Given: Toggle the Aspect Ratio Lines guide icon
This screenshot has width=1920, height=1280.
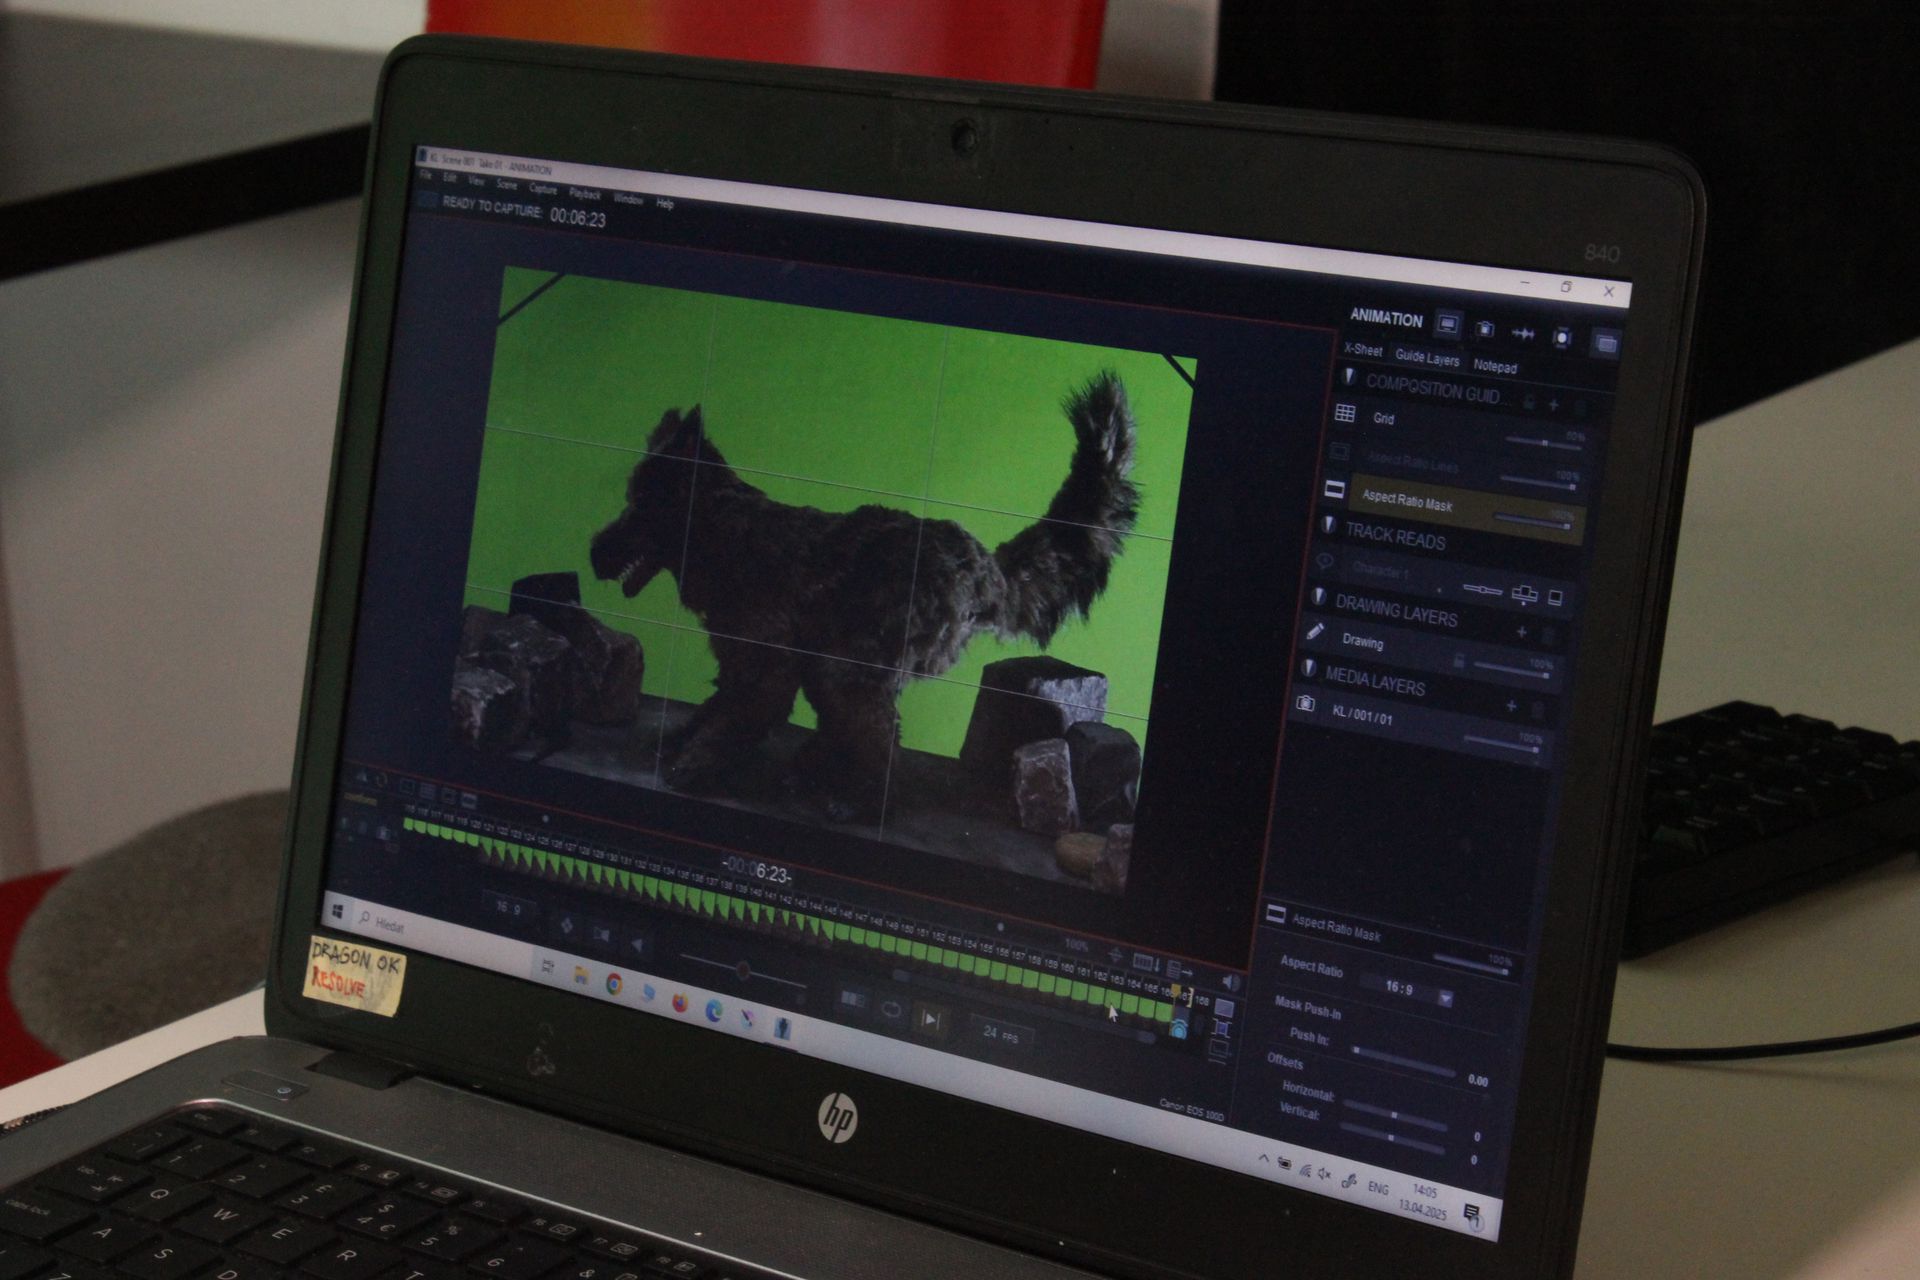Looking at the screenshot, I should pyautogui.click(x=1340, y=452).
